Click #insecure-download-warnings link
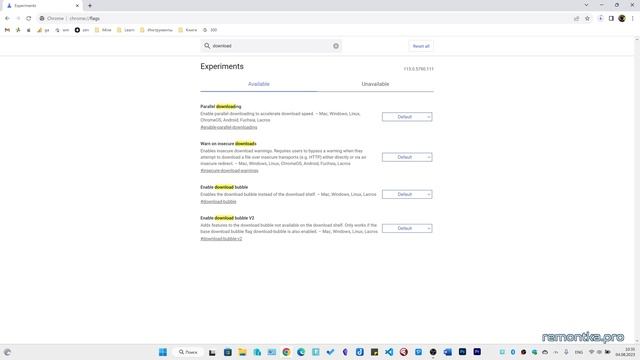The height and width of the screenshot is (360, 640). (x=229, y=171)
